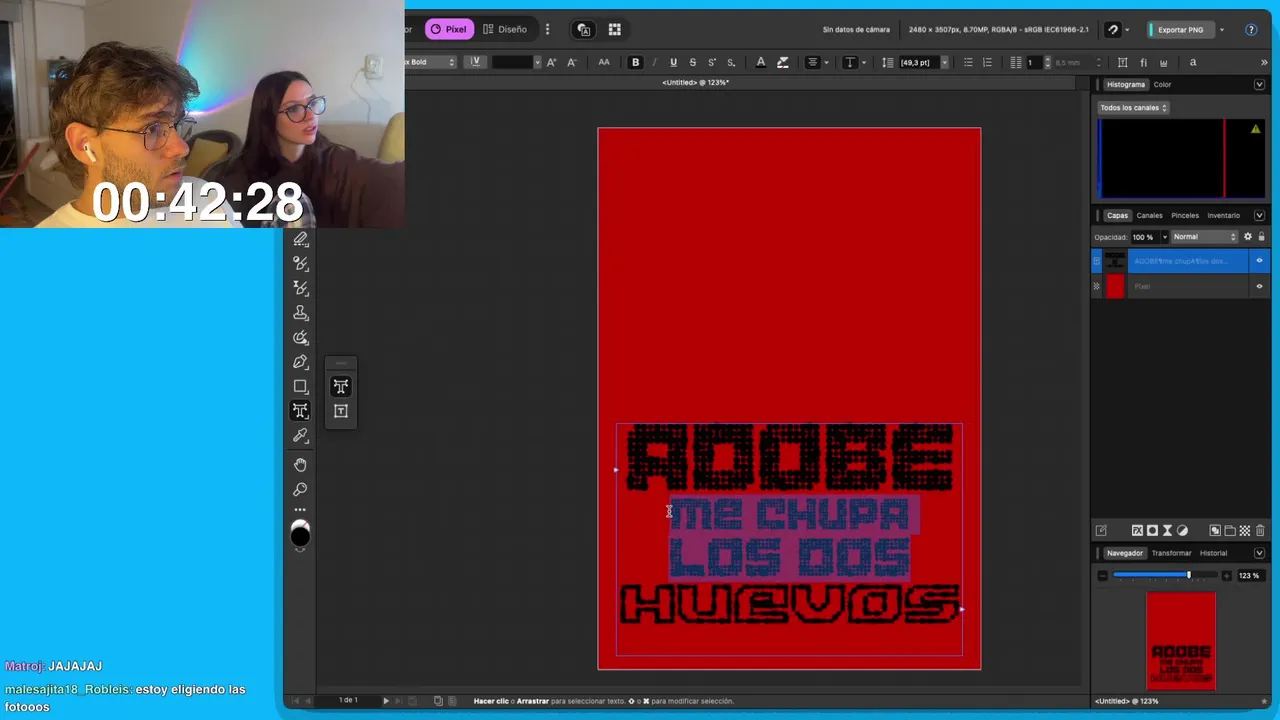Viewport: 1280px width, 720px height.
Task: Switch to the Pinceles tab
Action: click(1185, 216)
